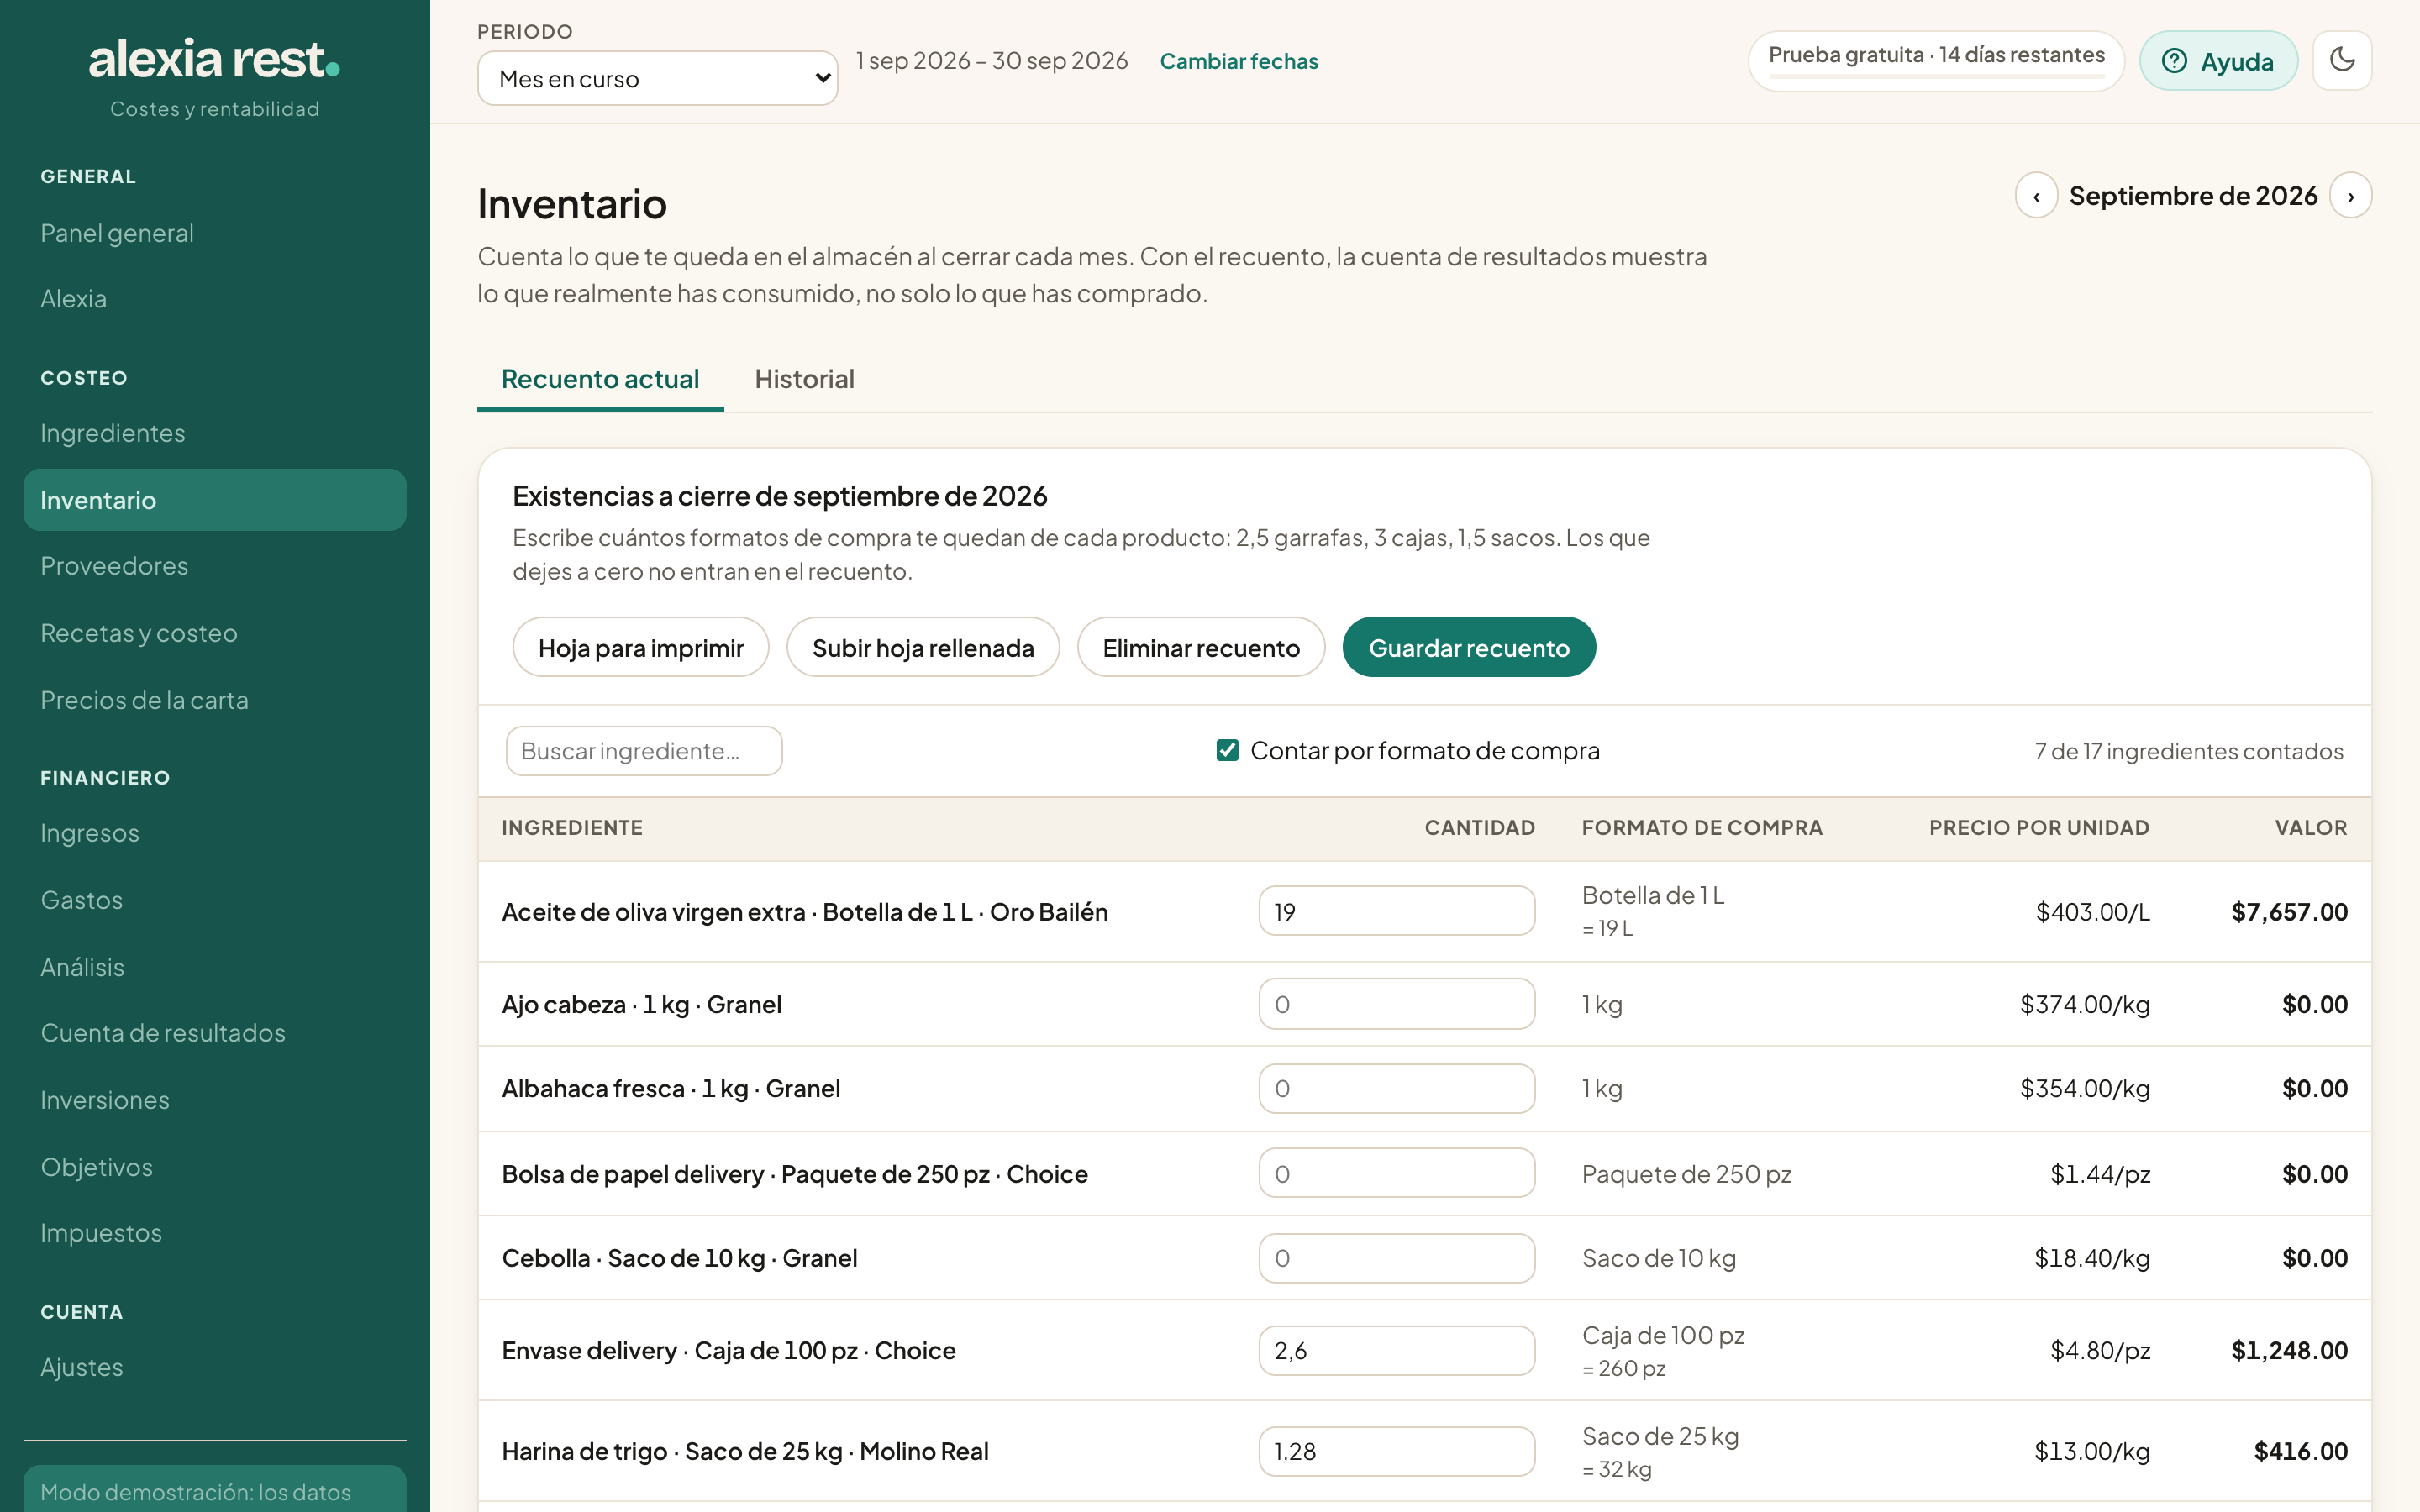Click CANTIDAD column header
The height and width of the screenshot is (1512, 2420).
click(1479, 828)
